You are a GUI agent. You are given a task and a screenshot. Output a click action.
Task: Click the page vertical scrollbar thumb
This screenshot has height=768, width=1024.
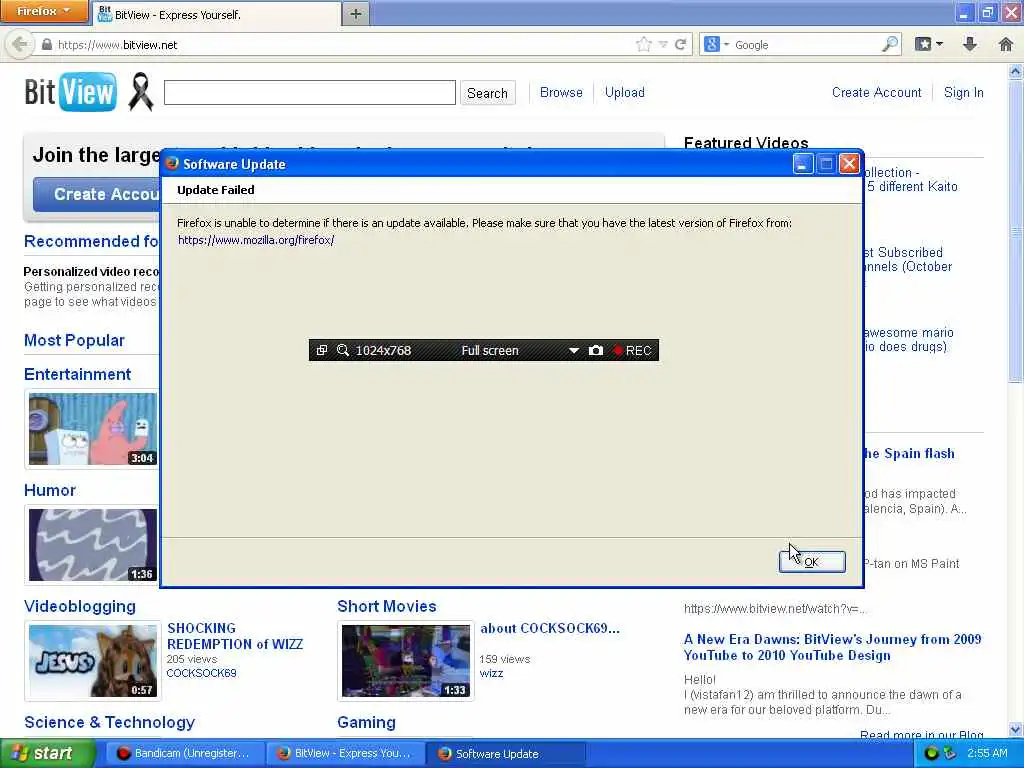tap(1016, 231)
